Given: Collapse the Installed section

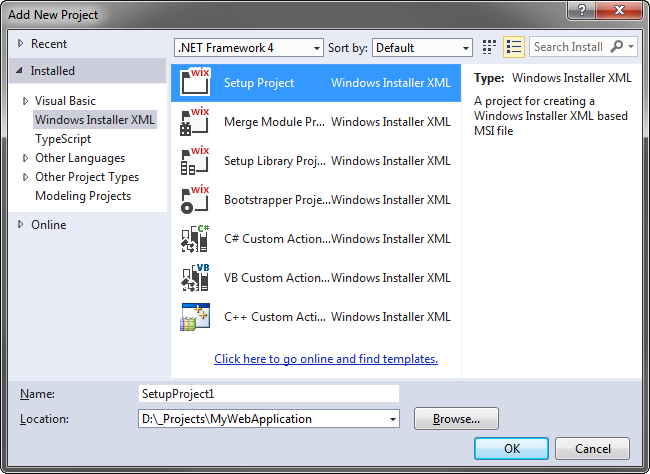Looking at the screenshot, I should coord(19,70).
